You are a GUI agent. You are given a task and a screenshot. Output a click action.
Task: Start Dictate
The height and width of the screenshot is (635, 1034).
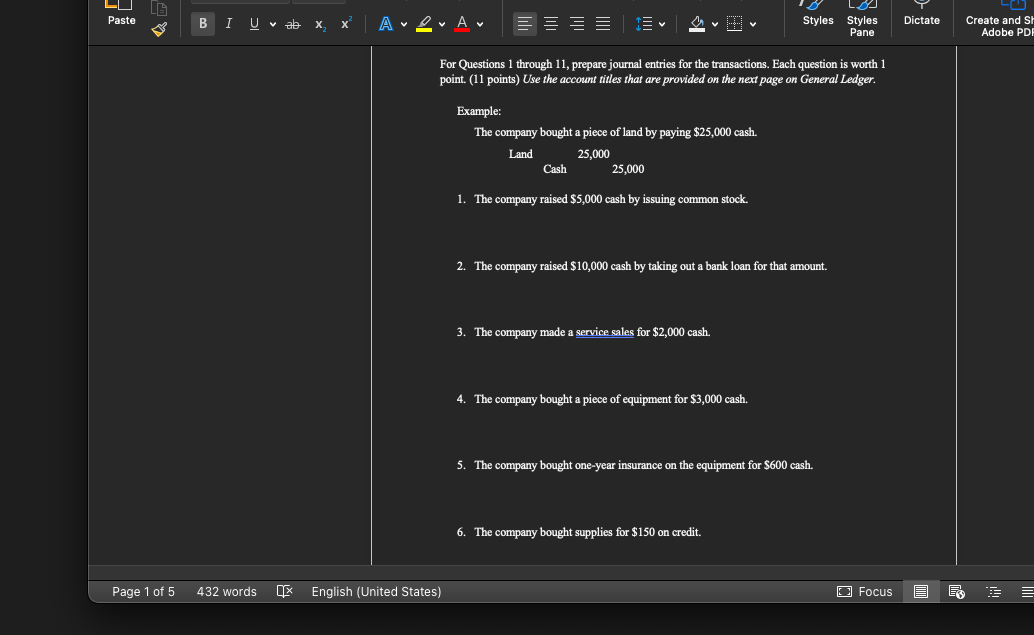pos(921,13)
